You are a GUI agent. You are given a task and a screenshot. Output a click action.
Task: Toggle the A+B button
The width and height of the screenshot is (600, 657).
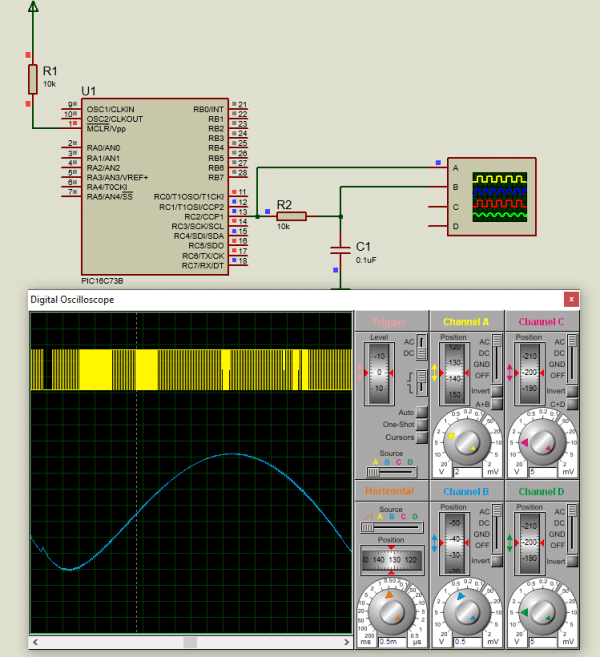497,404
